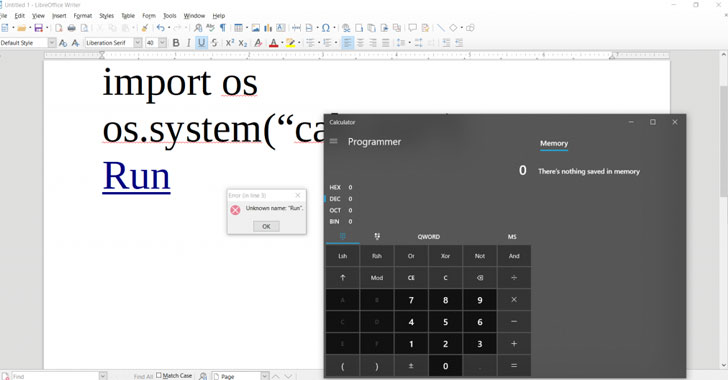Insert an image using toolbar icon
Viewport: 728px width, 380px height.
(256, 28)
